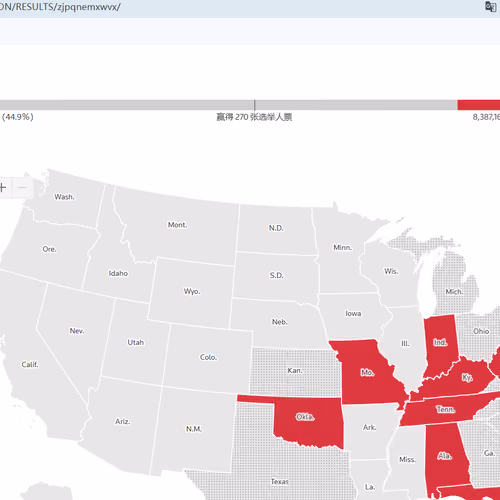Viewport: 500px width, 500px height.
Task: Click on South Dakota state
Action: (x=276, y=275)
